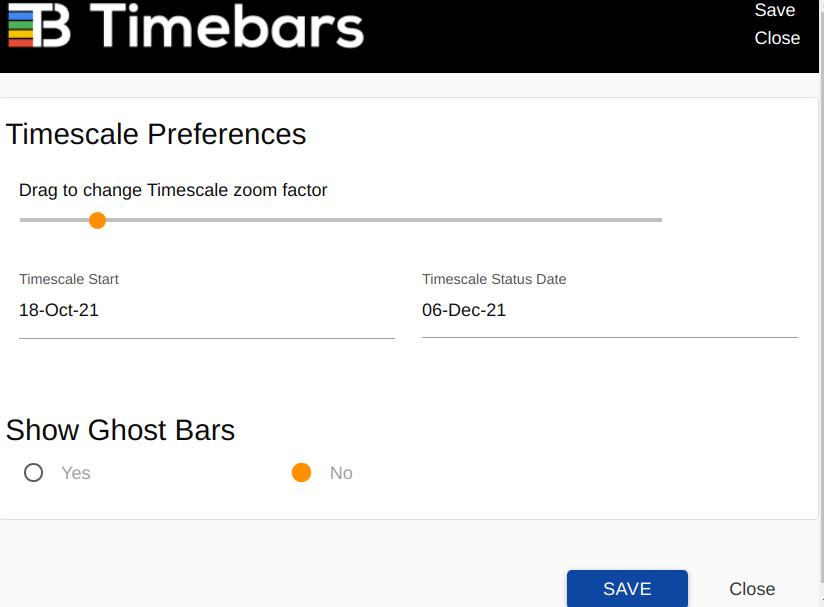The height and width of the screenshot is (607, 824).
Task: Click the Timescale Status Date field
Action: 609,311
